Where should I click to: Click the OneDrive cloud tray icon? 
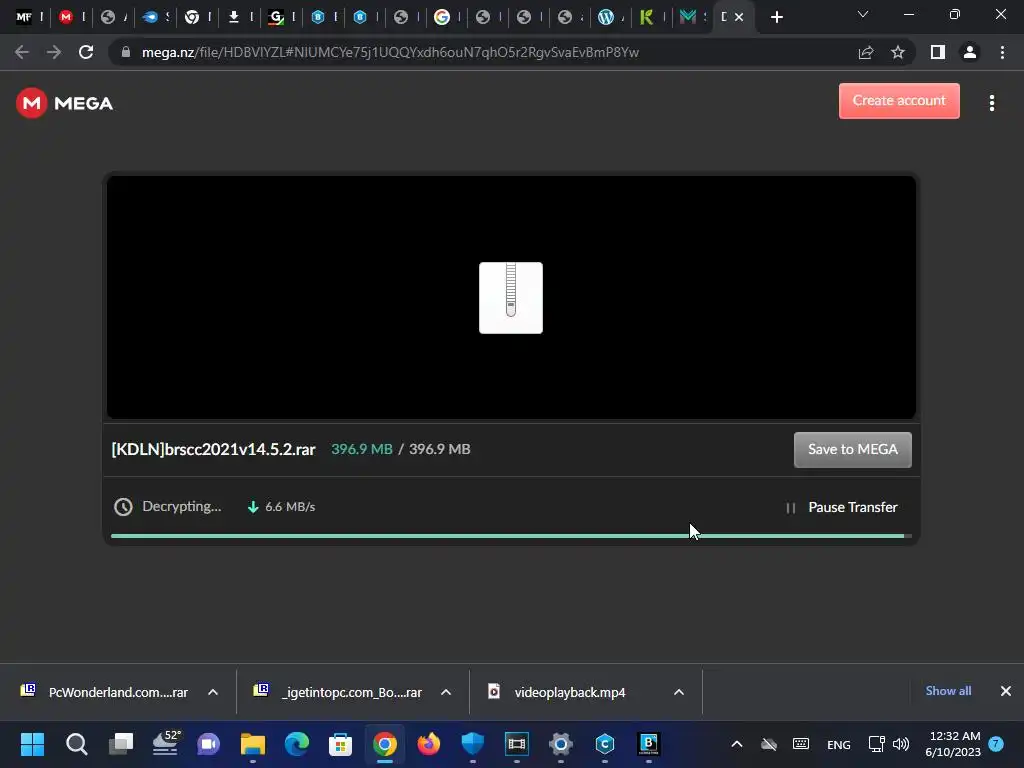769,744
